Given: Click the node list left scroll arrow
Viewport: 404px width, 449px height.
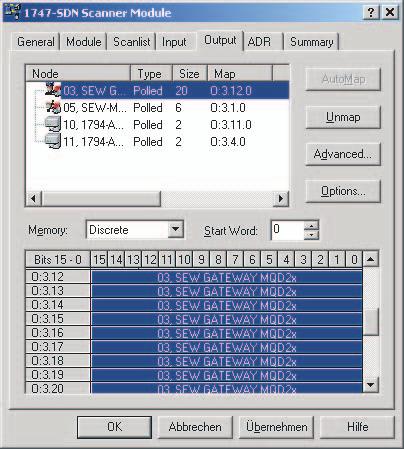Looking at the screenshot, I should point(33,199).
